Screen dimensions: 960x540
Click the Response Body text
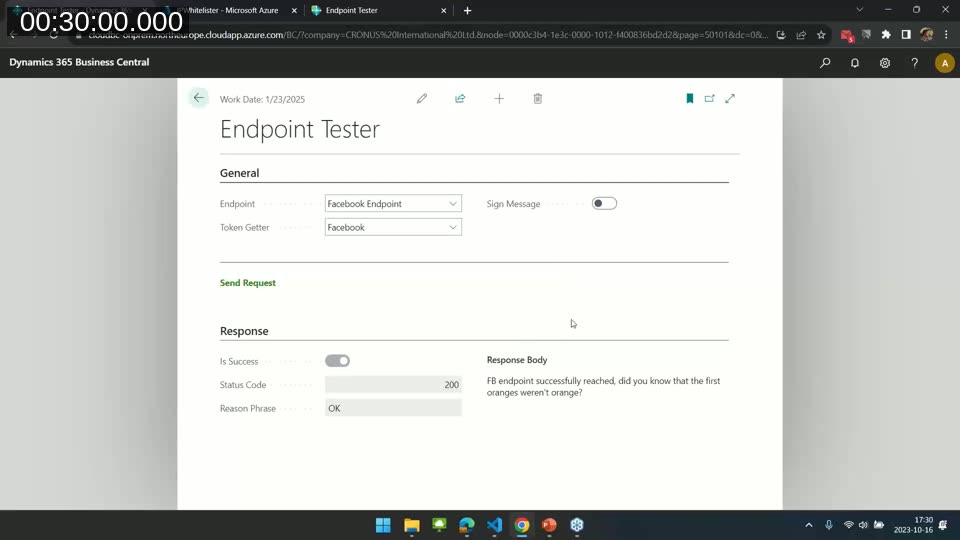(x=603, y=386)
